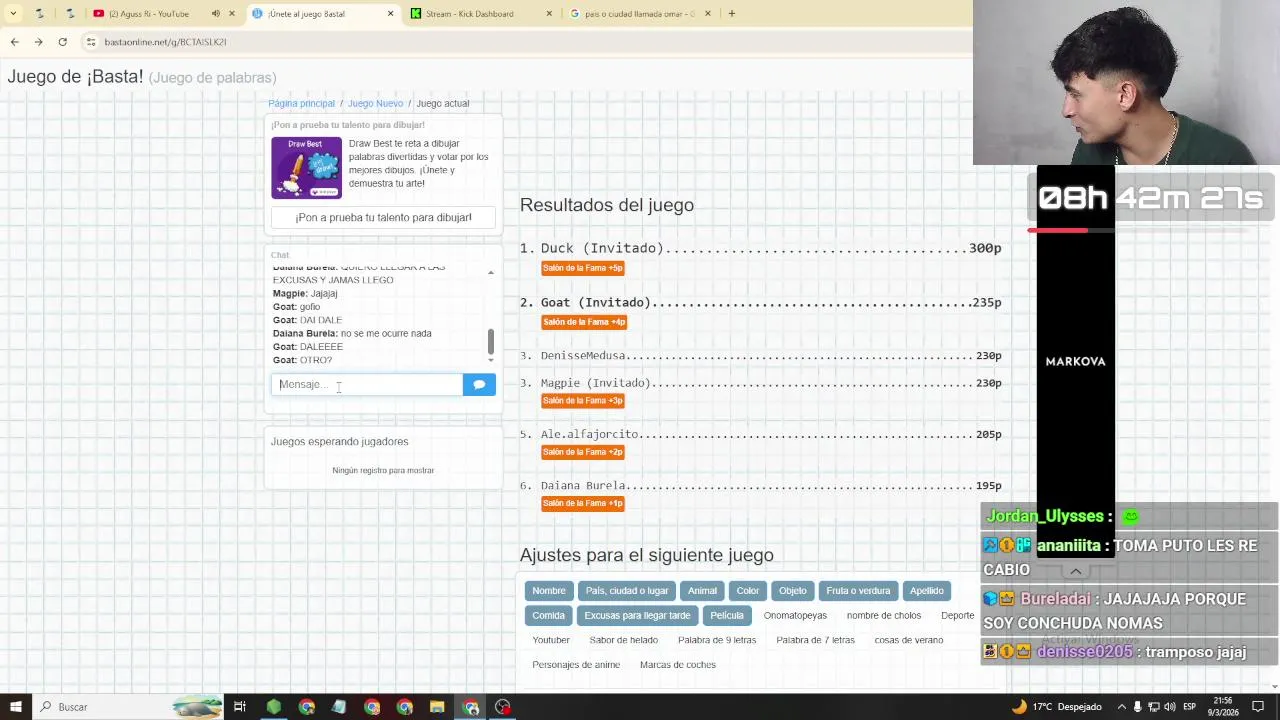This screenshot has height=720, width=1280.
Task: Open the volume control in tray
Action: pos(1170,707)
